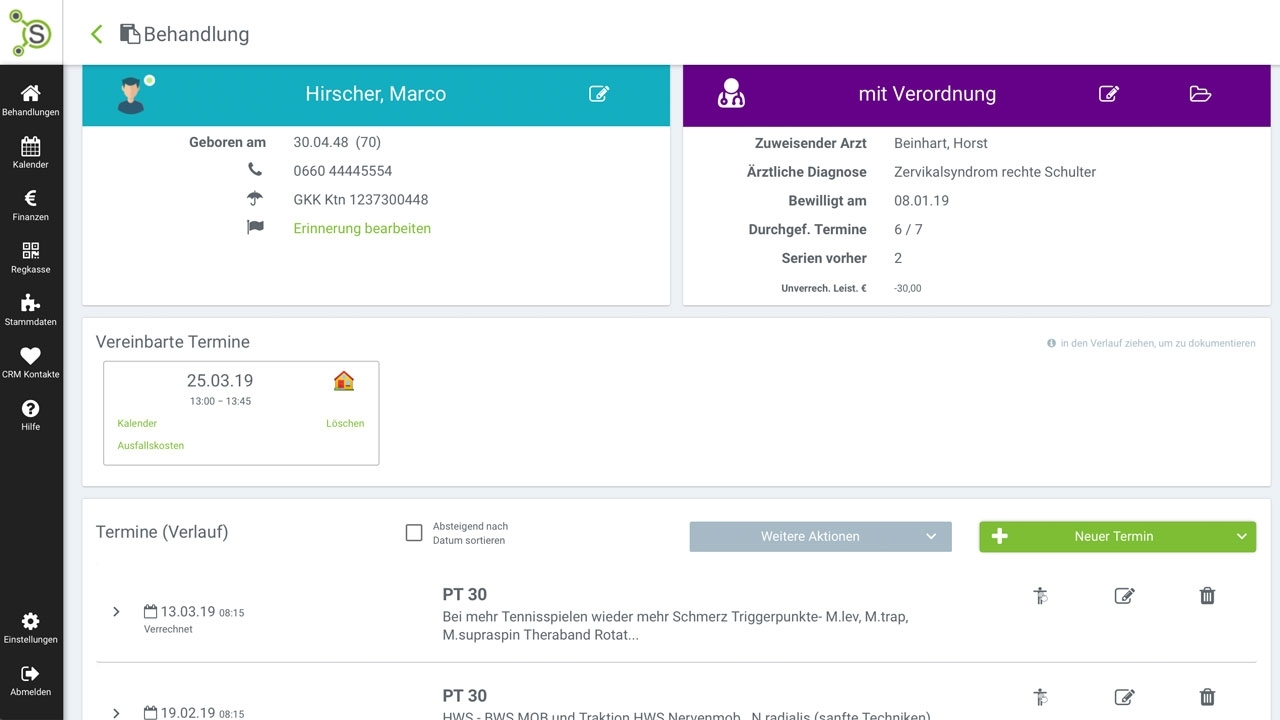Open the Weitere Aktionen dropdown
This screenshot has width=1280, height=720.
[820, 536]
